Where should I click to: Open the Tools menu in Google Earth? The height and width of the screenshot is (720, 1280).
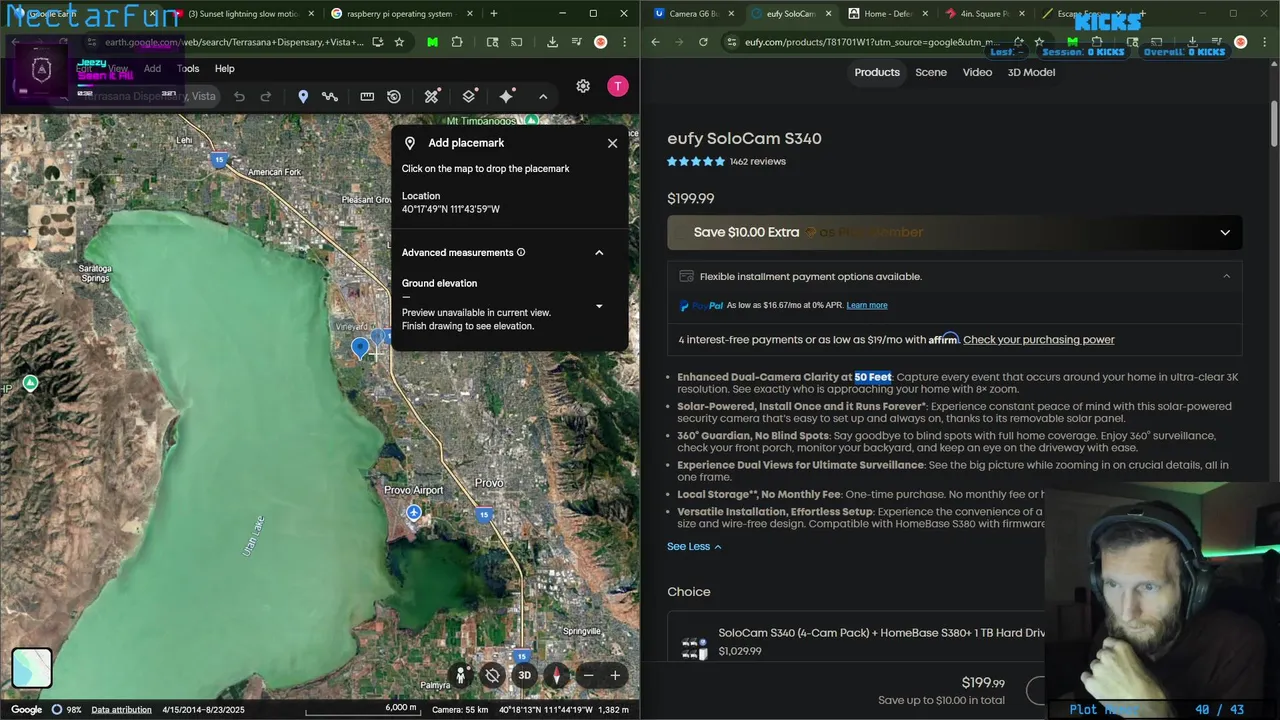point(188,69)
